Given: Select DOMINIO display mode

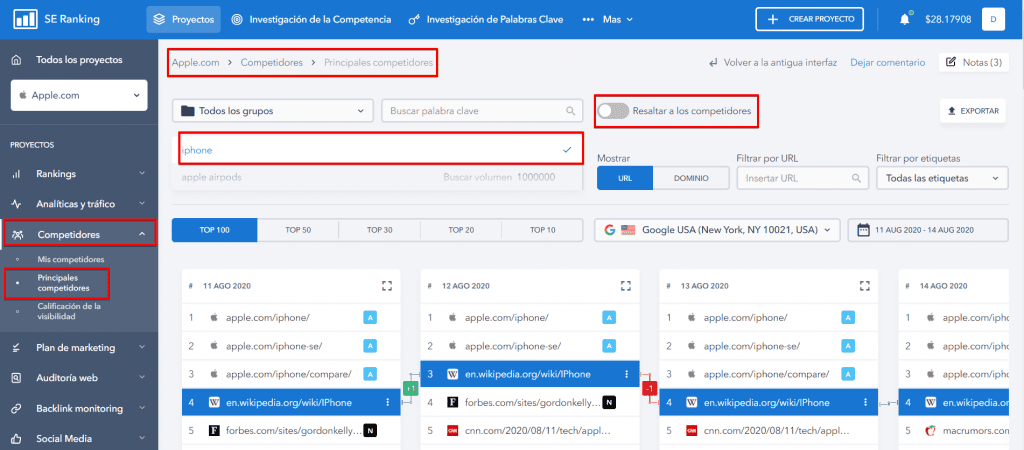Looking at the screenshot, I should click(692, 178).
